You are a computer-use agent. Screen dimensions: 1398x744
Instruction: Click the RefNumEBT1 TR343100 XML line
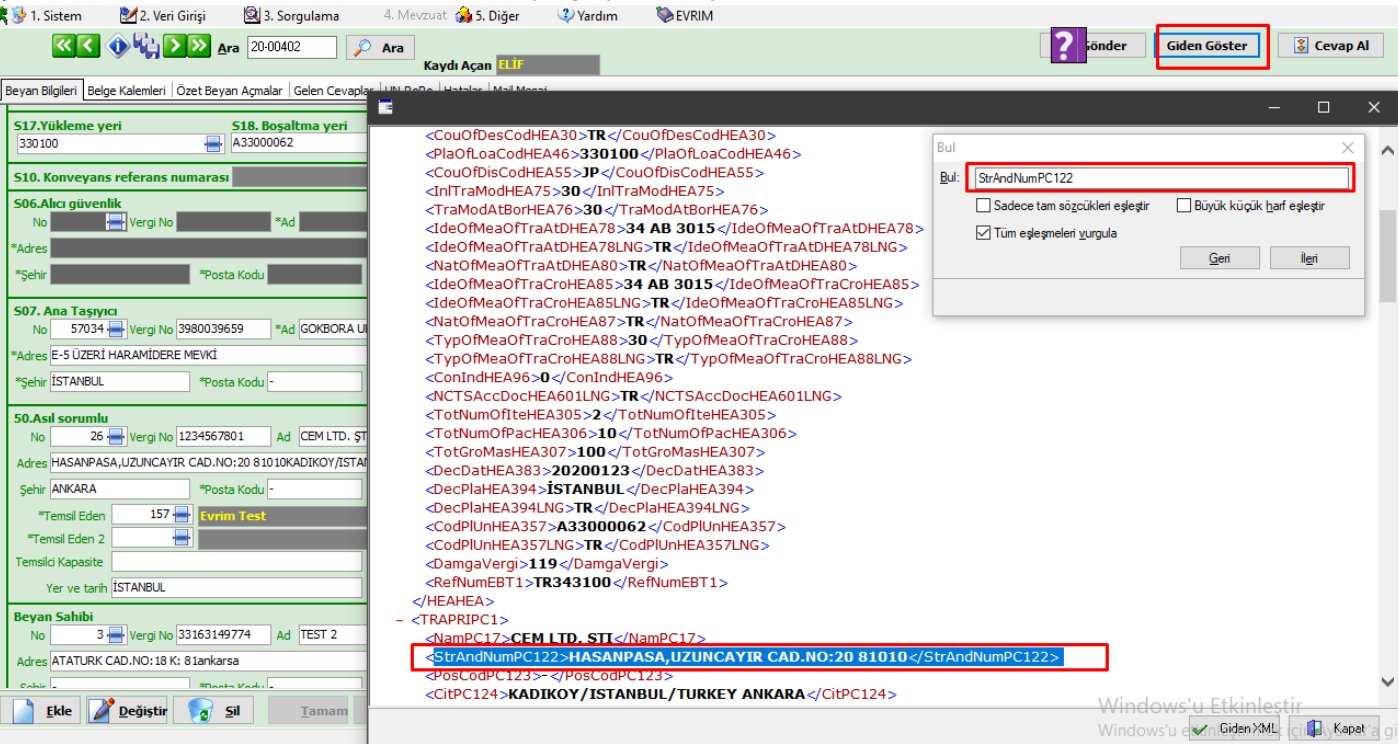point(576,582)
